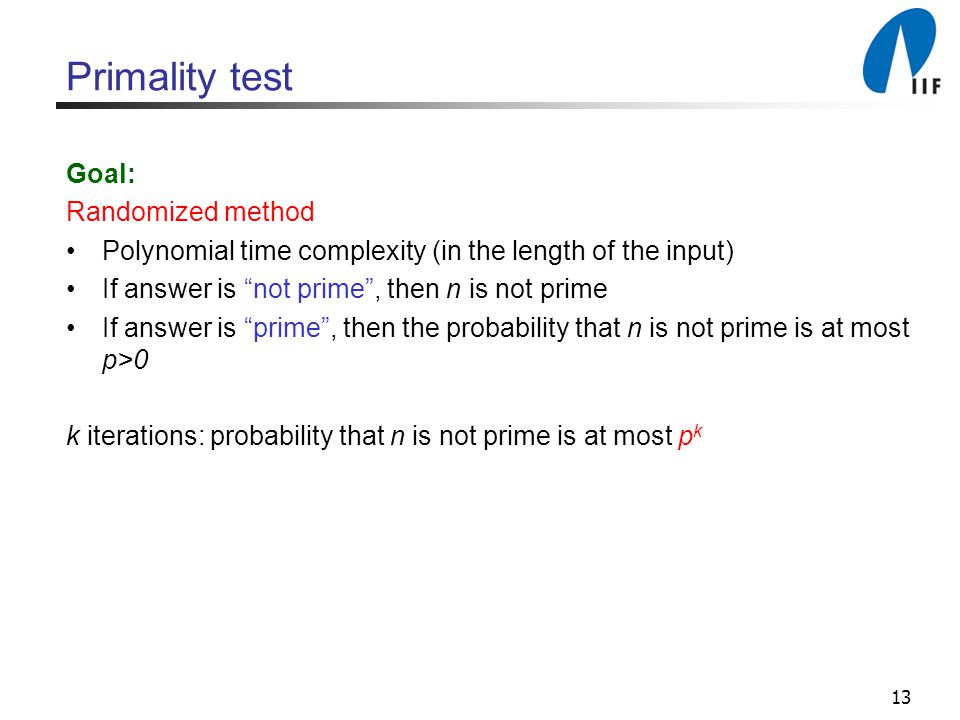The height and width of the screenshot is (720, 960).
Task: Click the 'p>0' italic text
Action: 125,360
